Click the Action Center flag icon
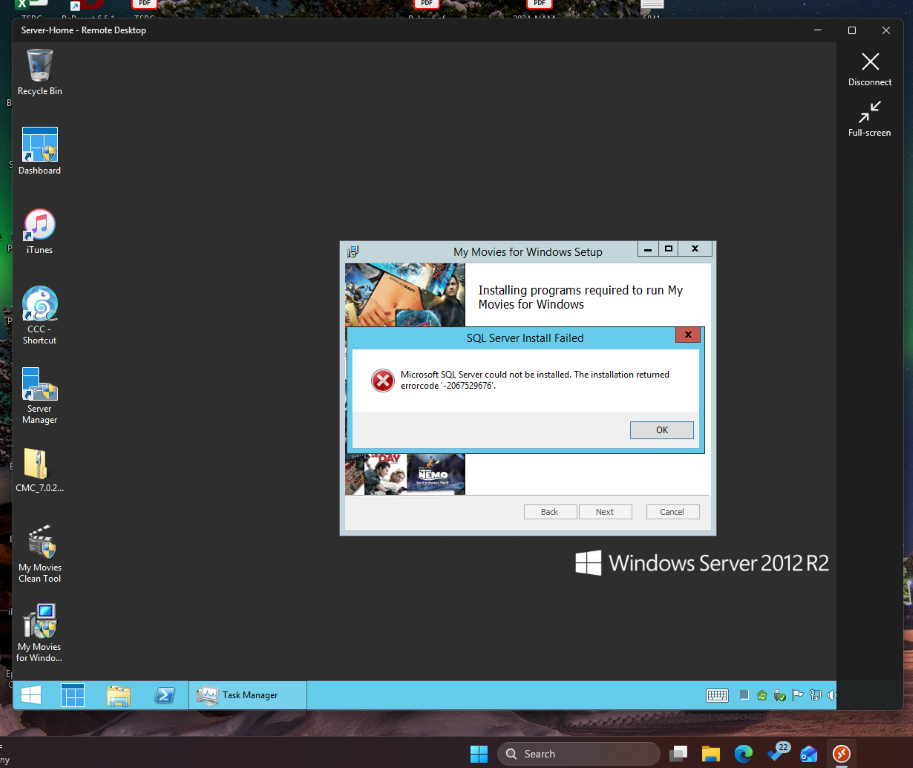 click(x=797, y=695)
